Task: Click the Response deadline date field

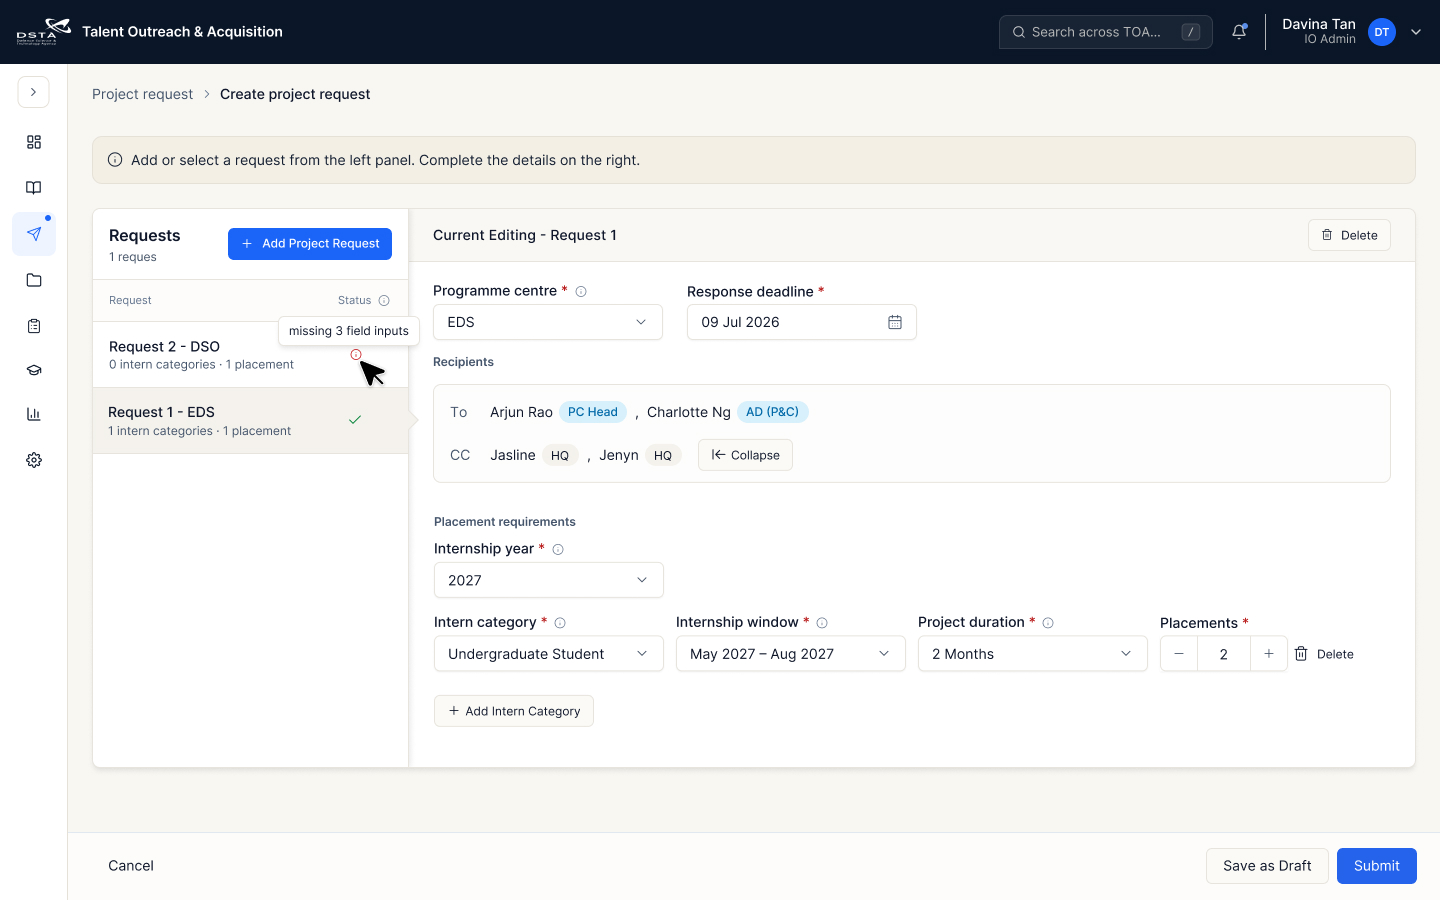Action: pos(802,322)
